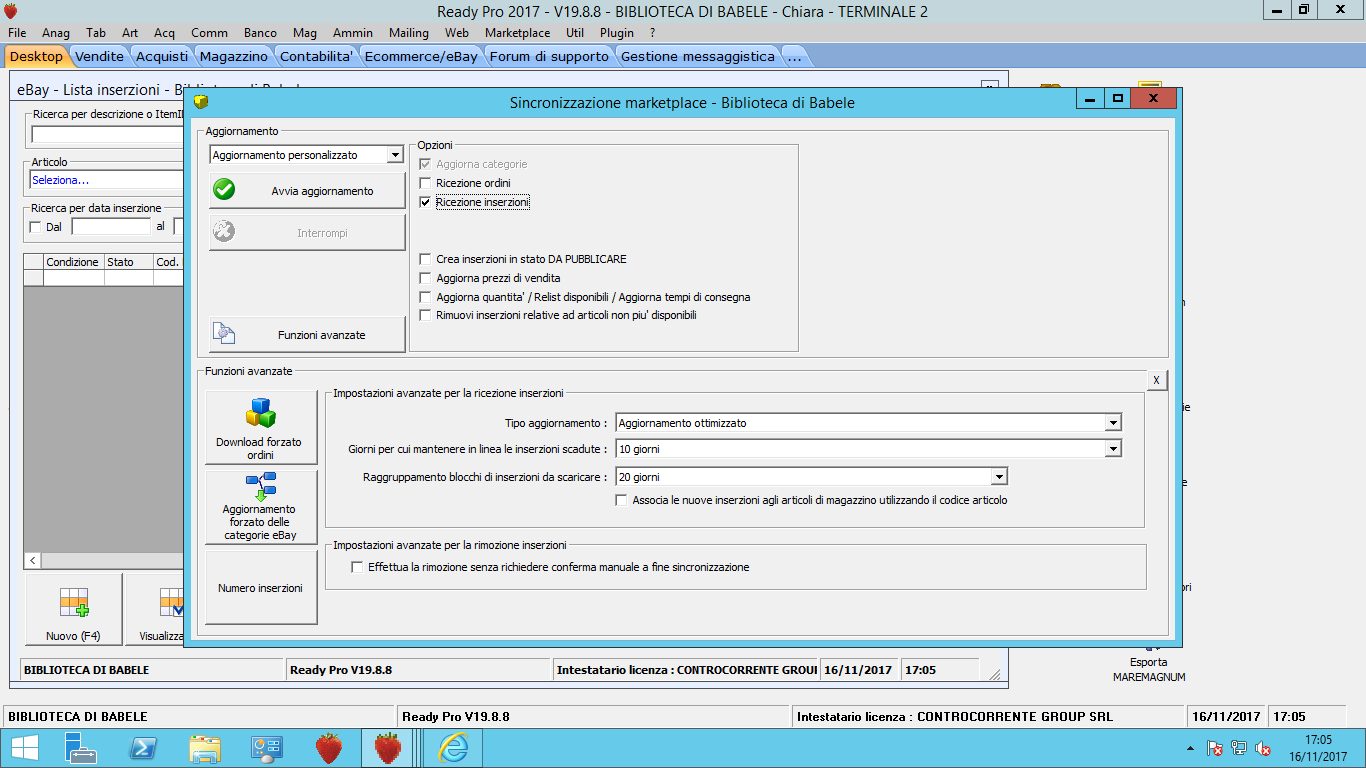
Task: Open the Mailing menu
Action: (x=409, y=33)
